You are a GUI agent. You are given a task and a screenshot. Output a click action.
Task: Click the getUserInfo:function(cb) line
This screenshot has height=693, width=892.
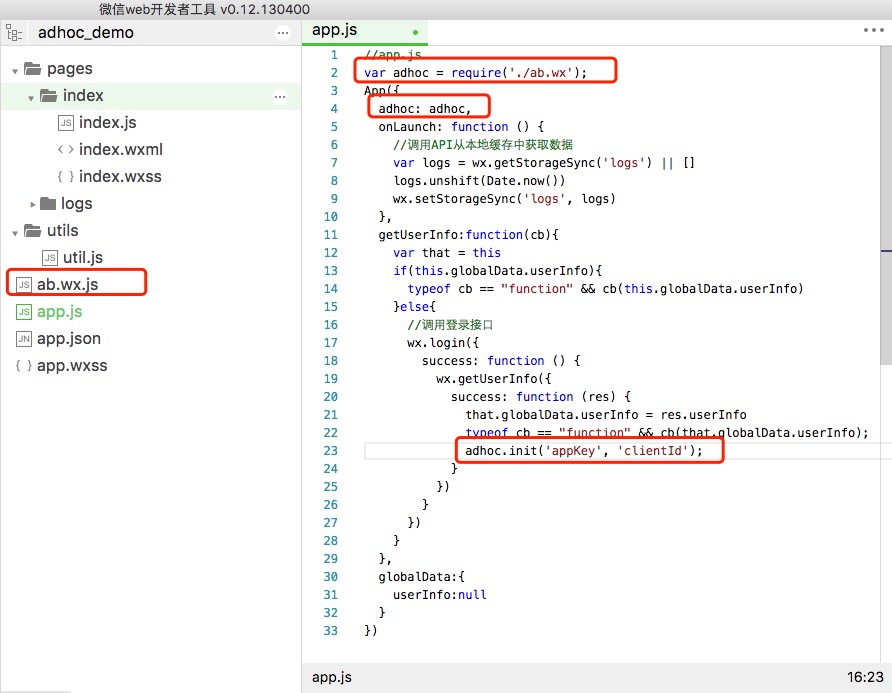click(x=468, y=235)
